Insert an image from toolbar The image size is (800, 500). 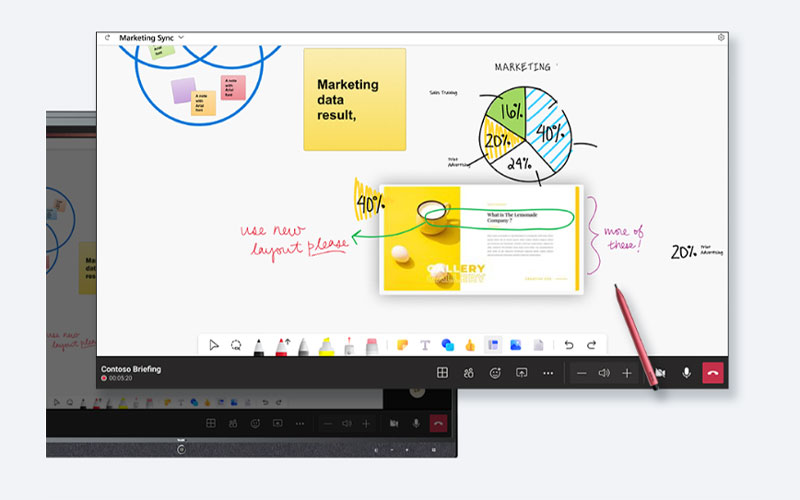coord(515,345)
